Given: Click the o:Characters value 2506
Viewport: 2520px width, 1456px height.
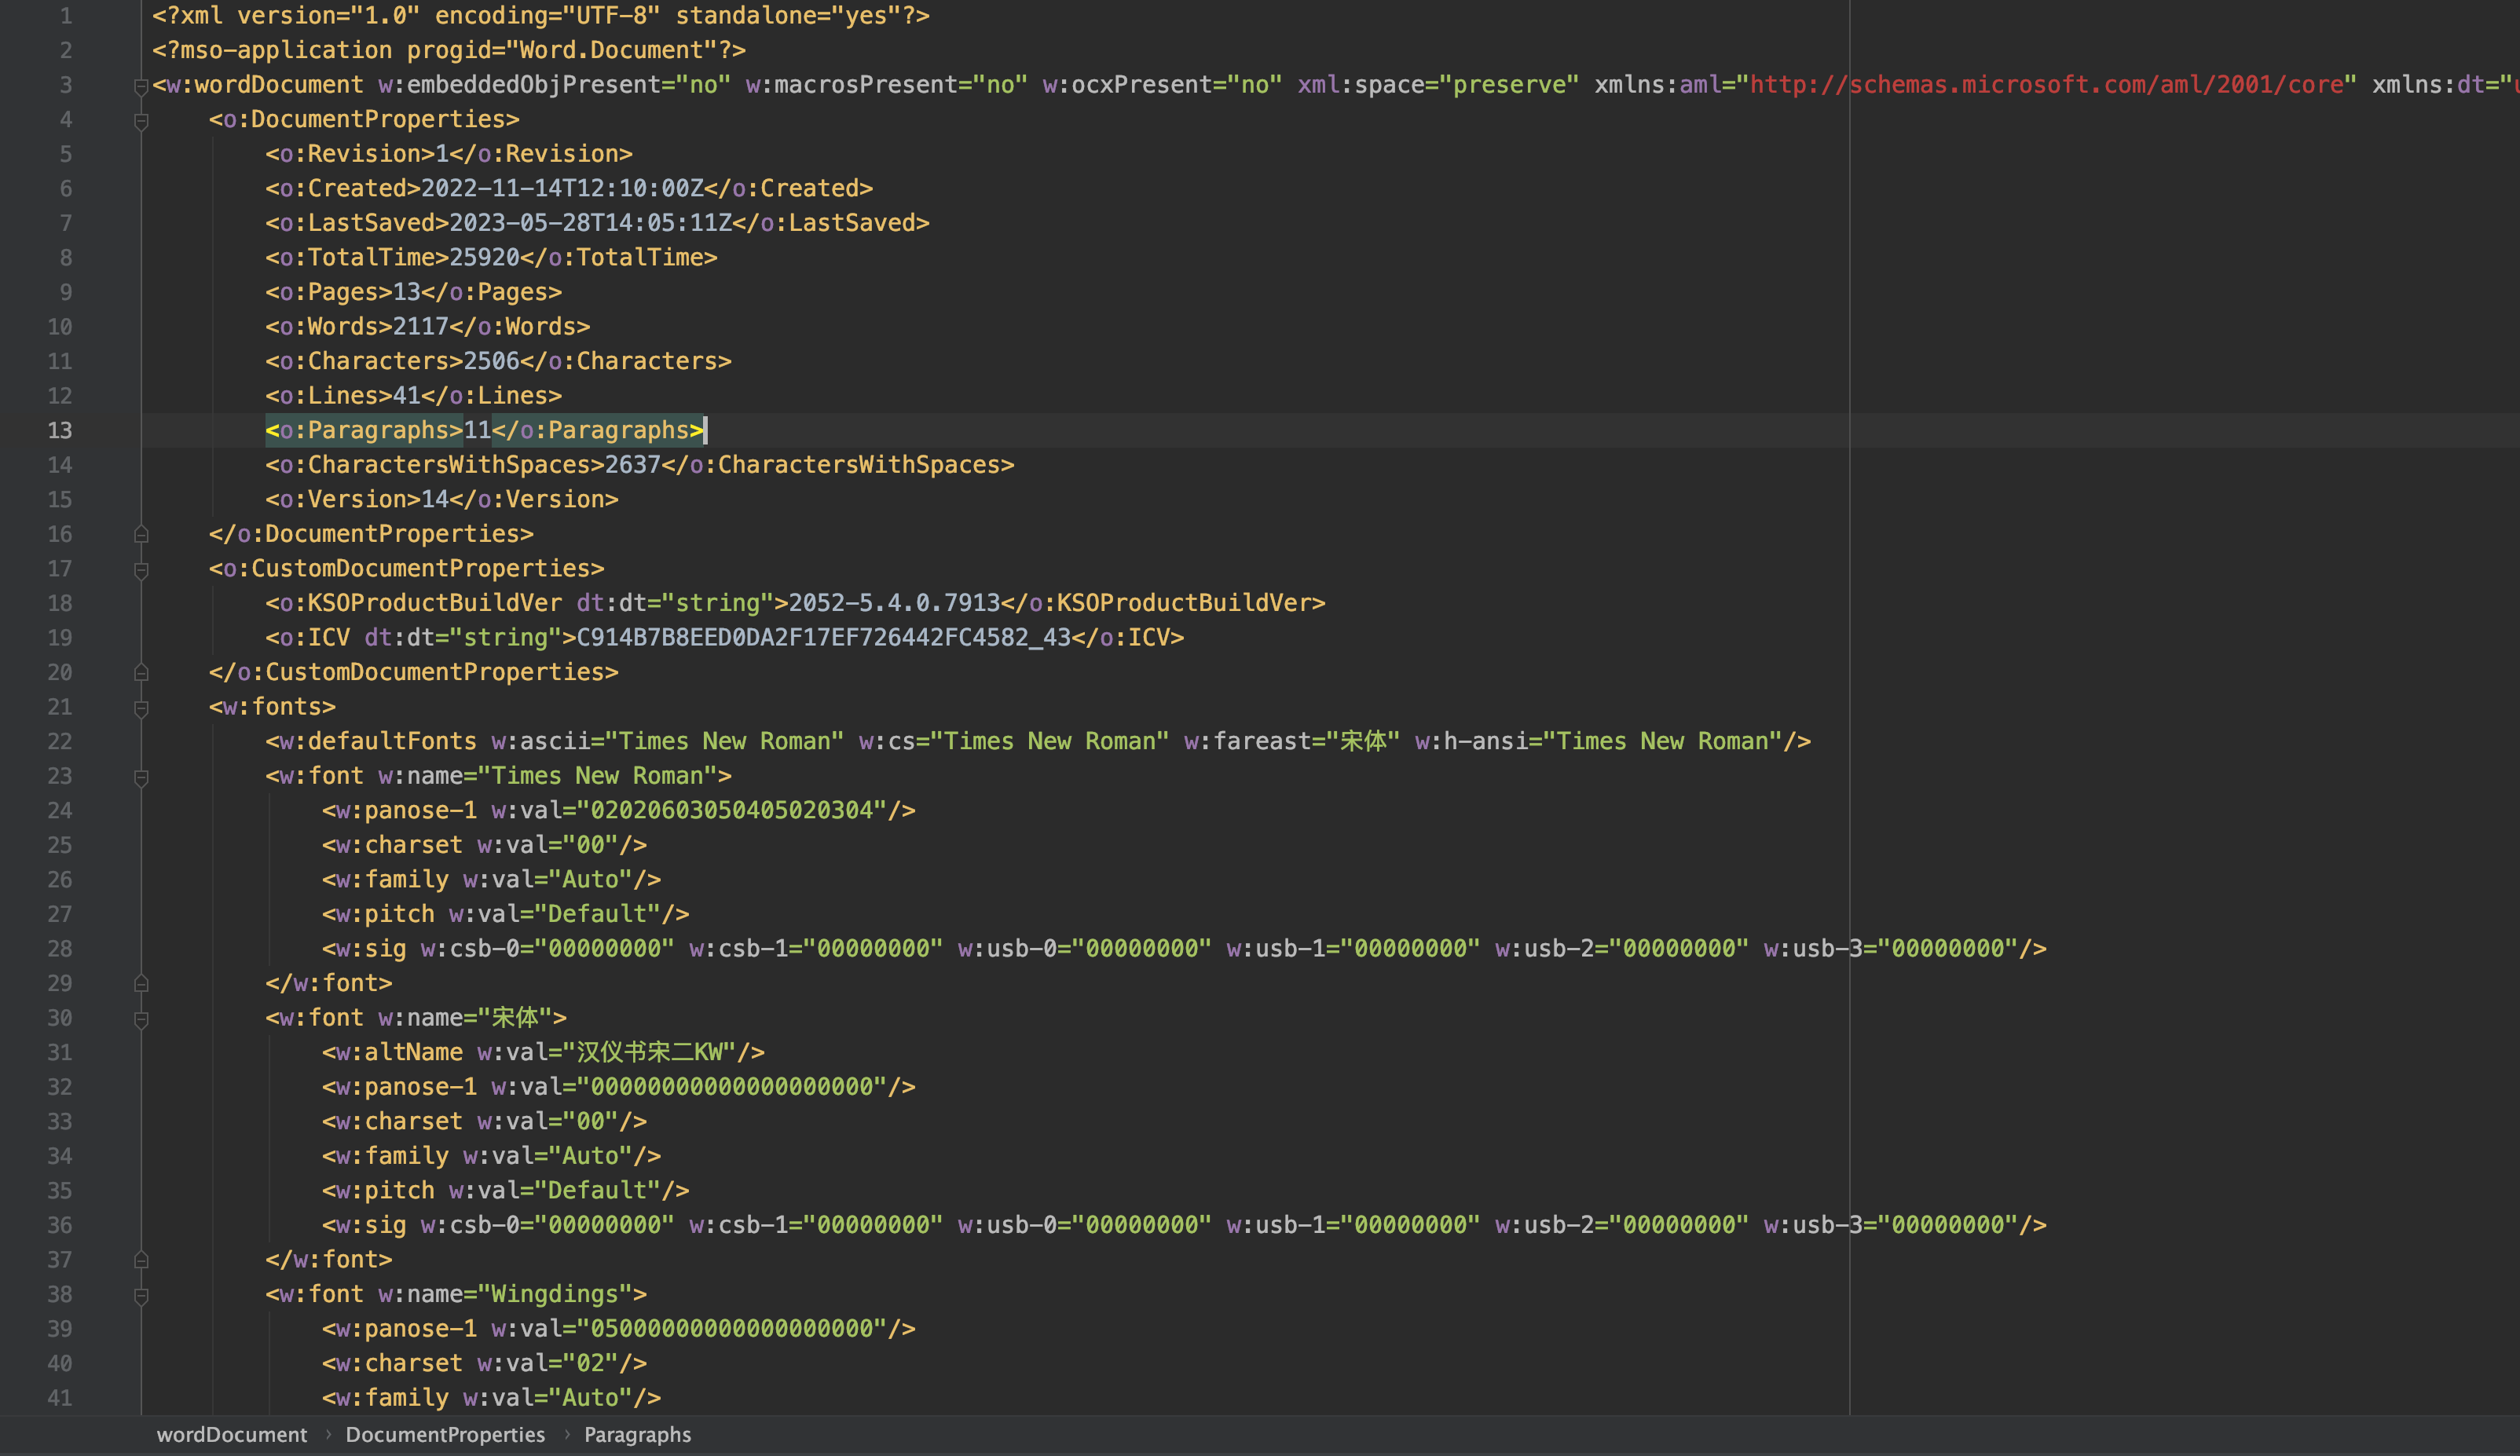Looking at the screenshot, I should [491, 361].
